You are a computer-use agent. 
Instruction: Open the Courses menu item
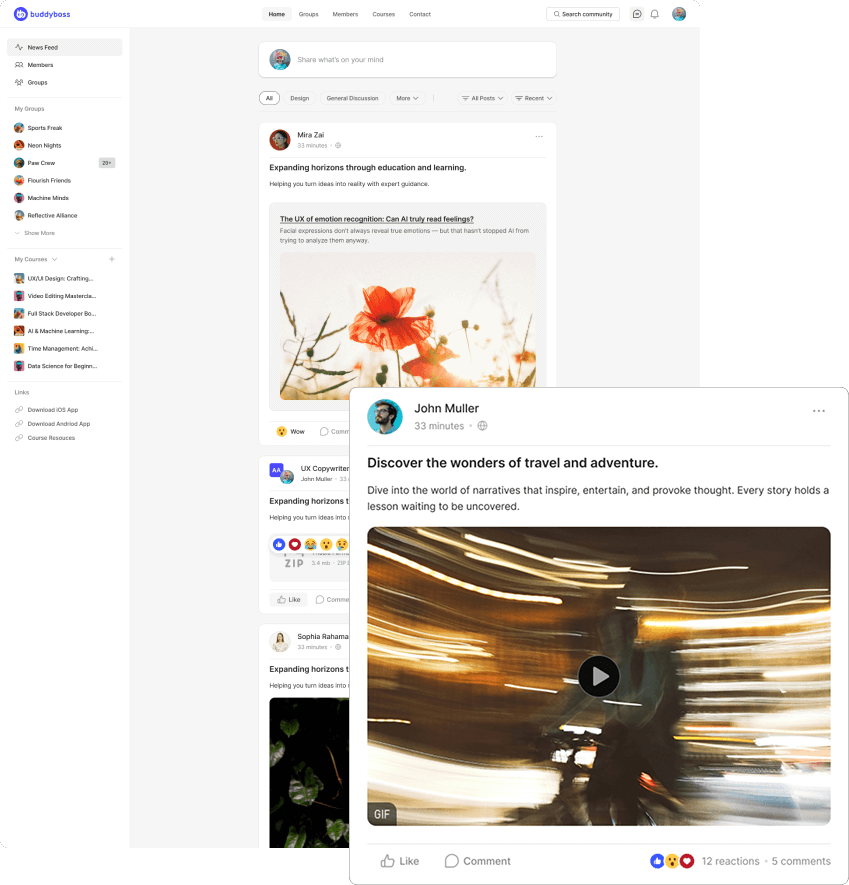383,14
